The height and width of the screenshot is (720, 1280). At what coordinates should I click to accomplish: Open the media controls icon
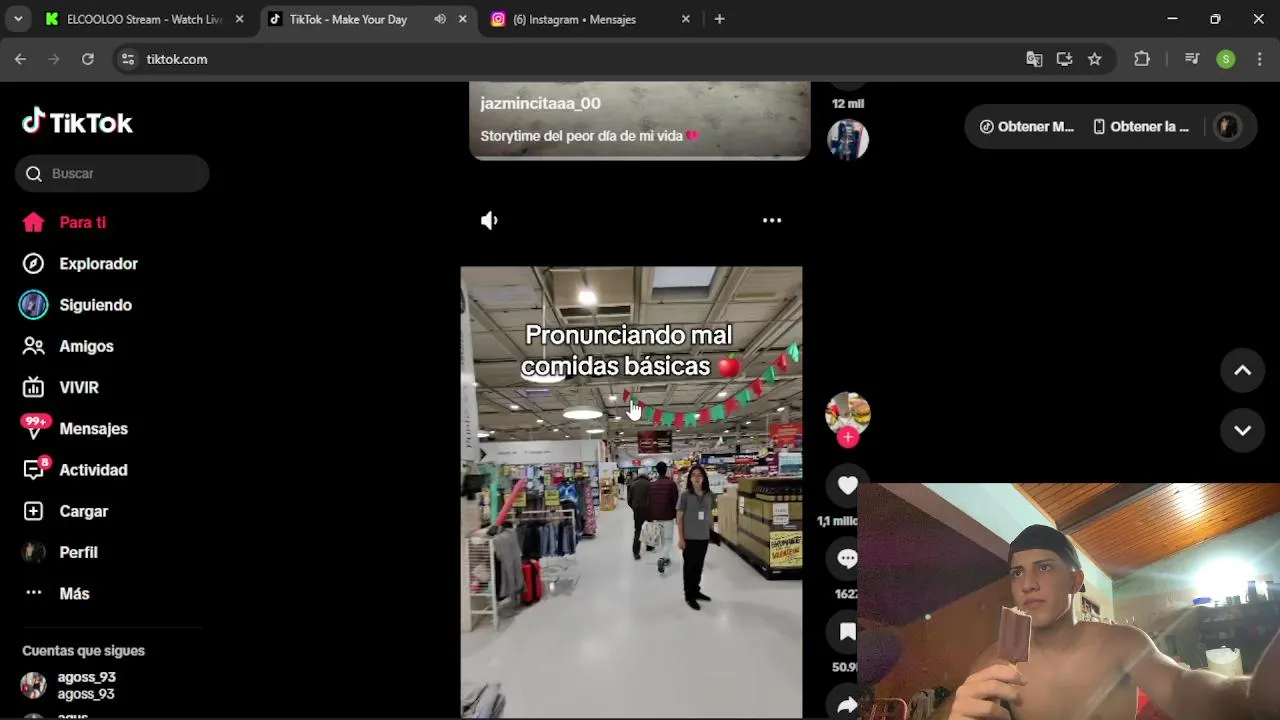(1192, 59)
